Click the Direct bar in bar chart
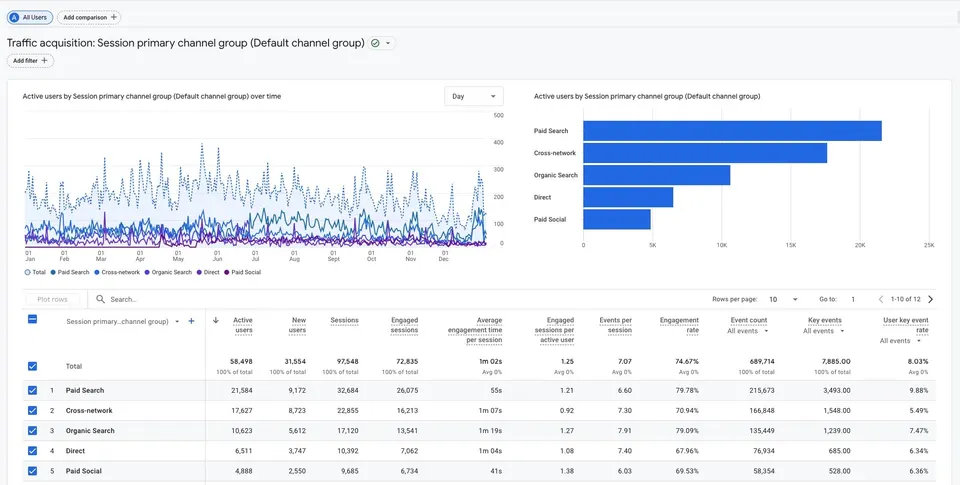This screenshot has width=960, height=485. [628, 197]
